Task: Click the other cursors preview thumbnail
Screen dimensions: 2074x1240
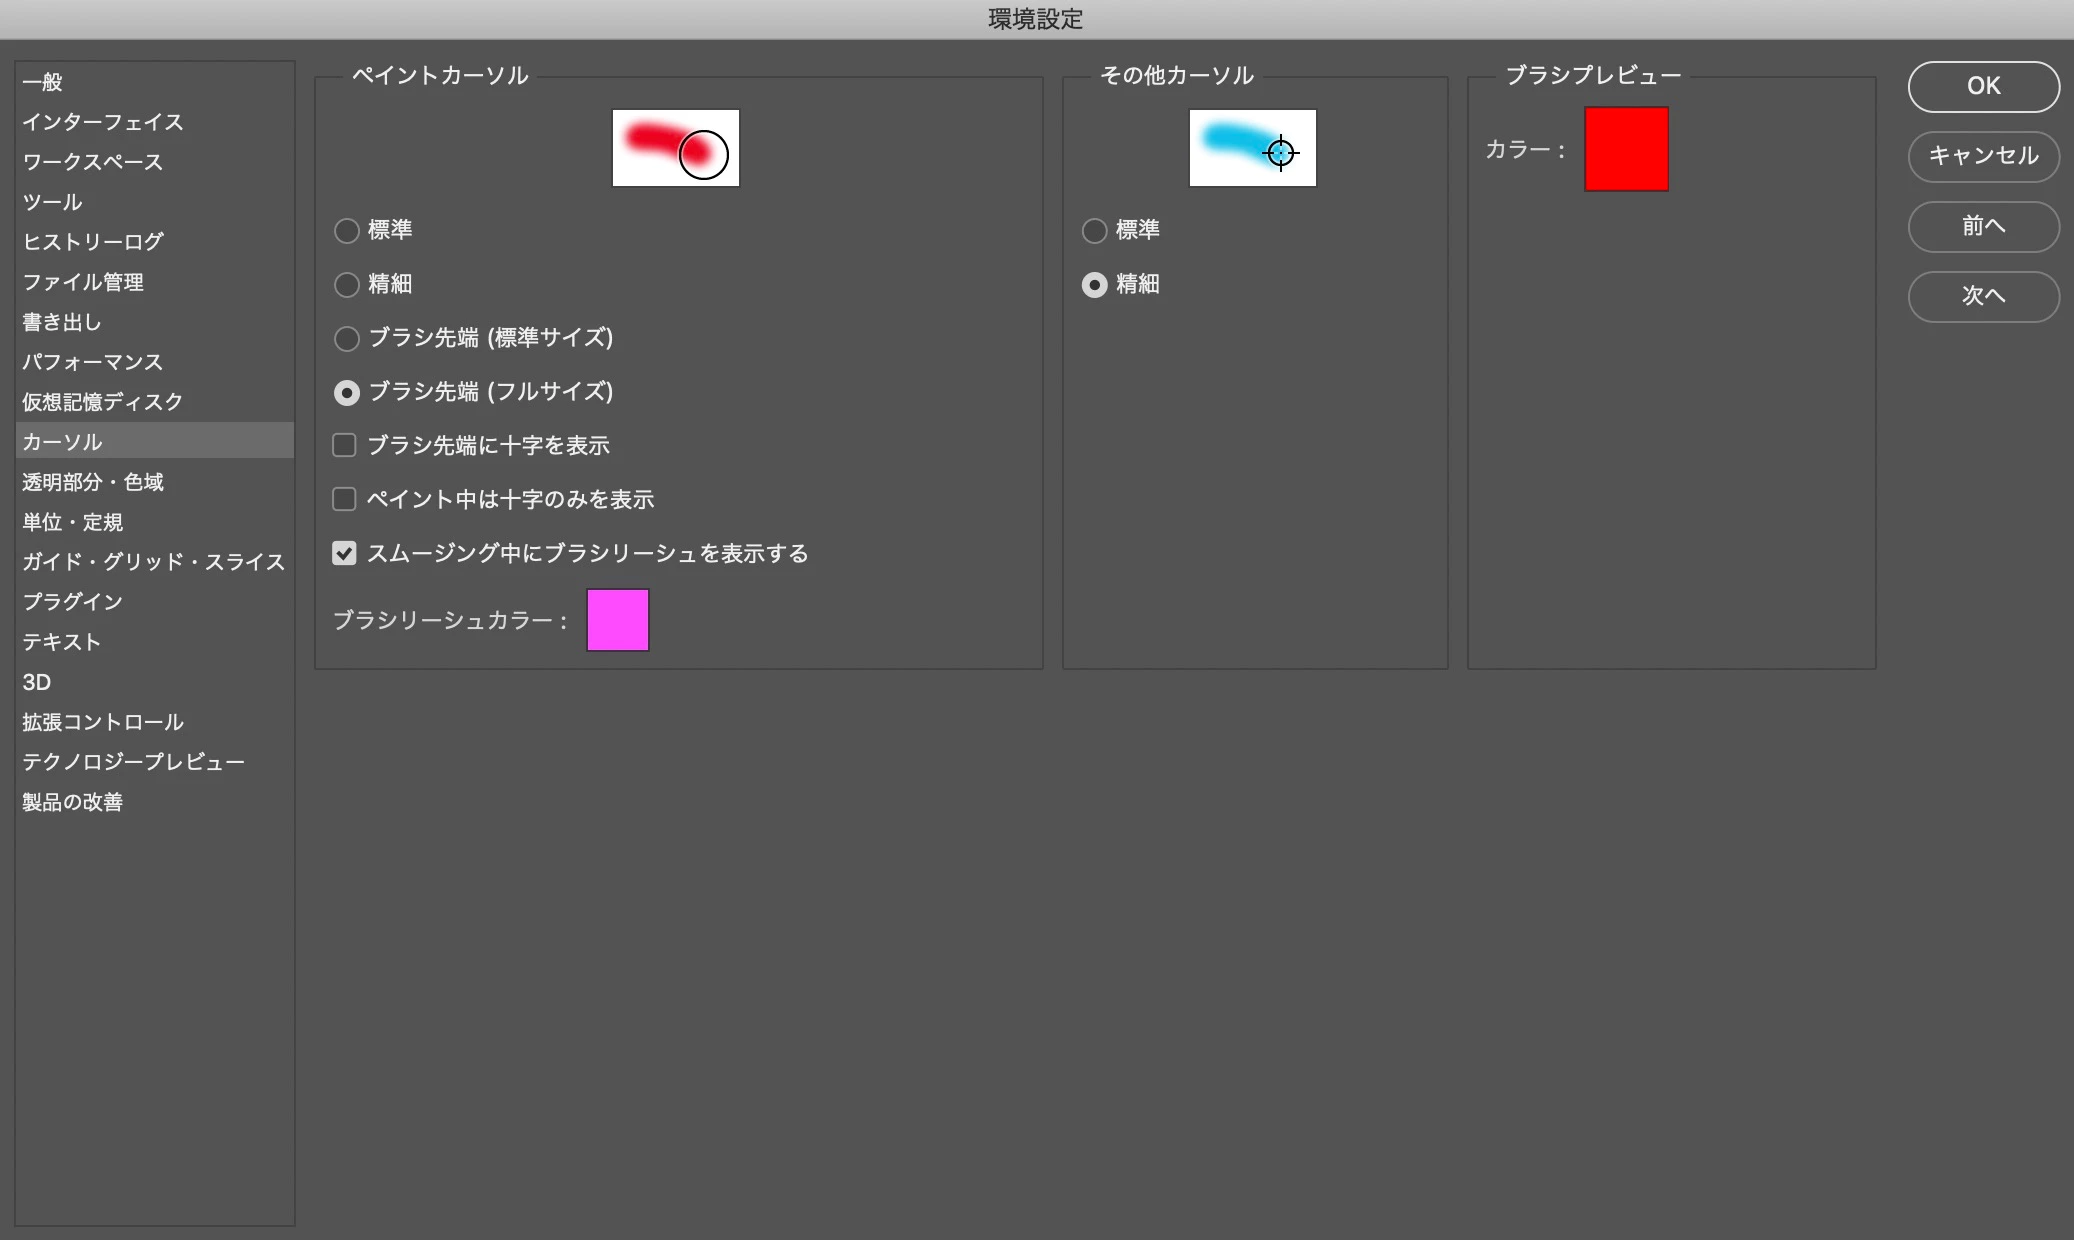Action: coord(1252,148)
